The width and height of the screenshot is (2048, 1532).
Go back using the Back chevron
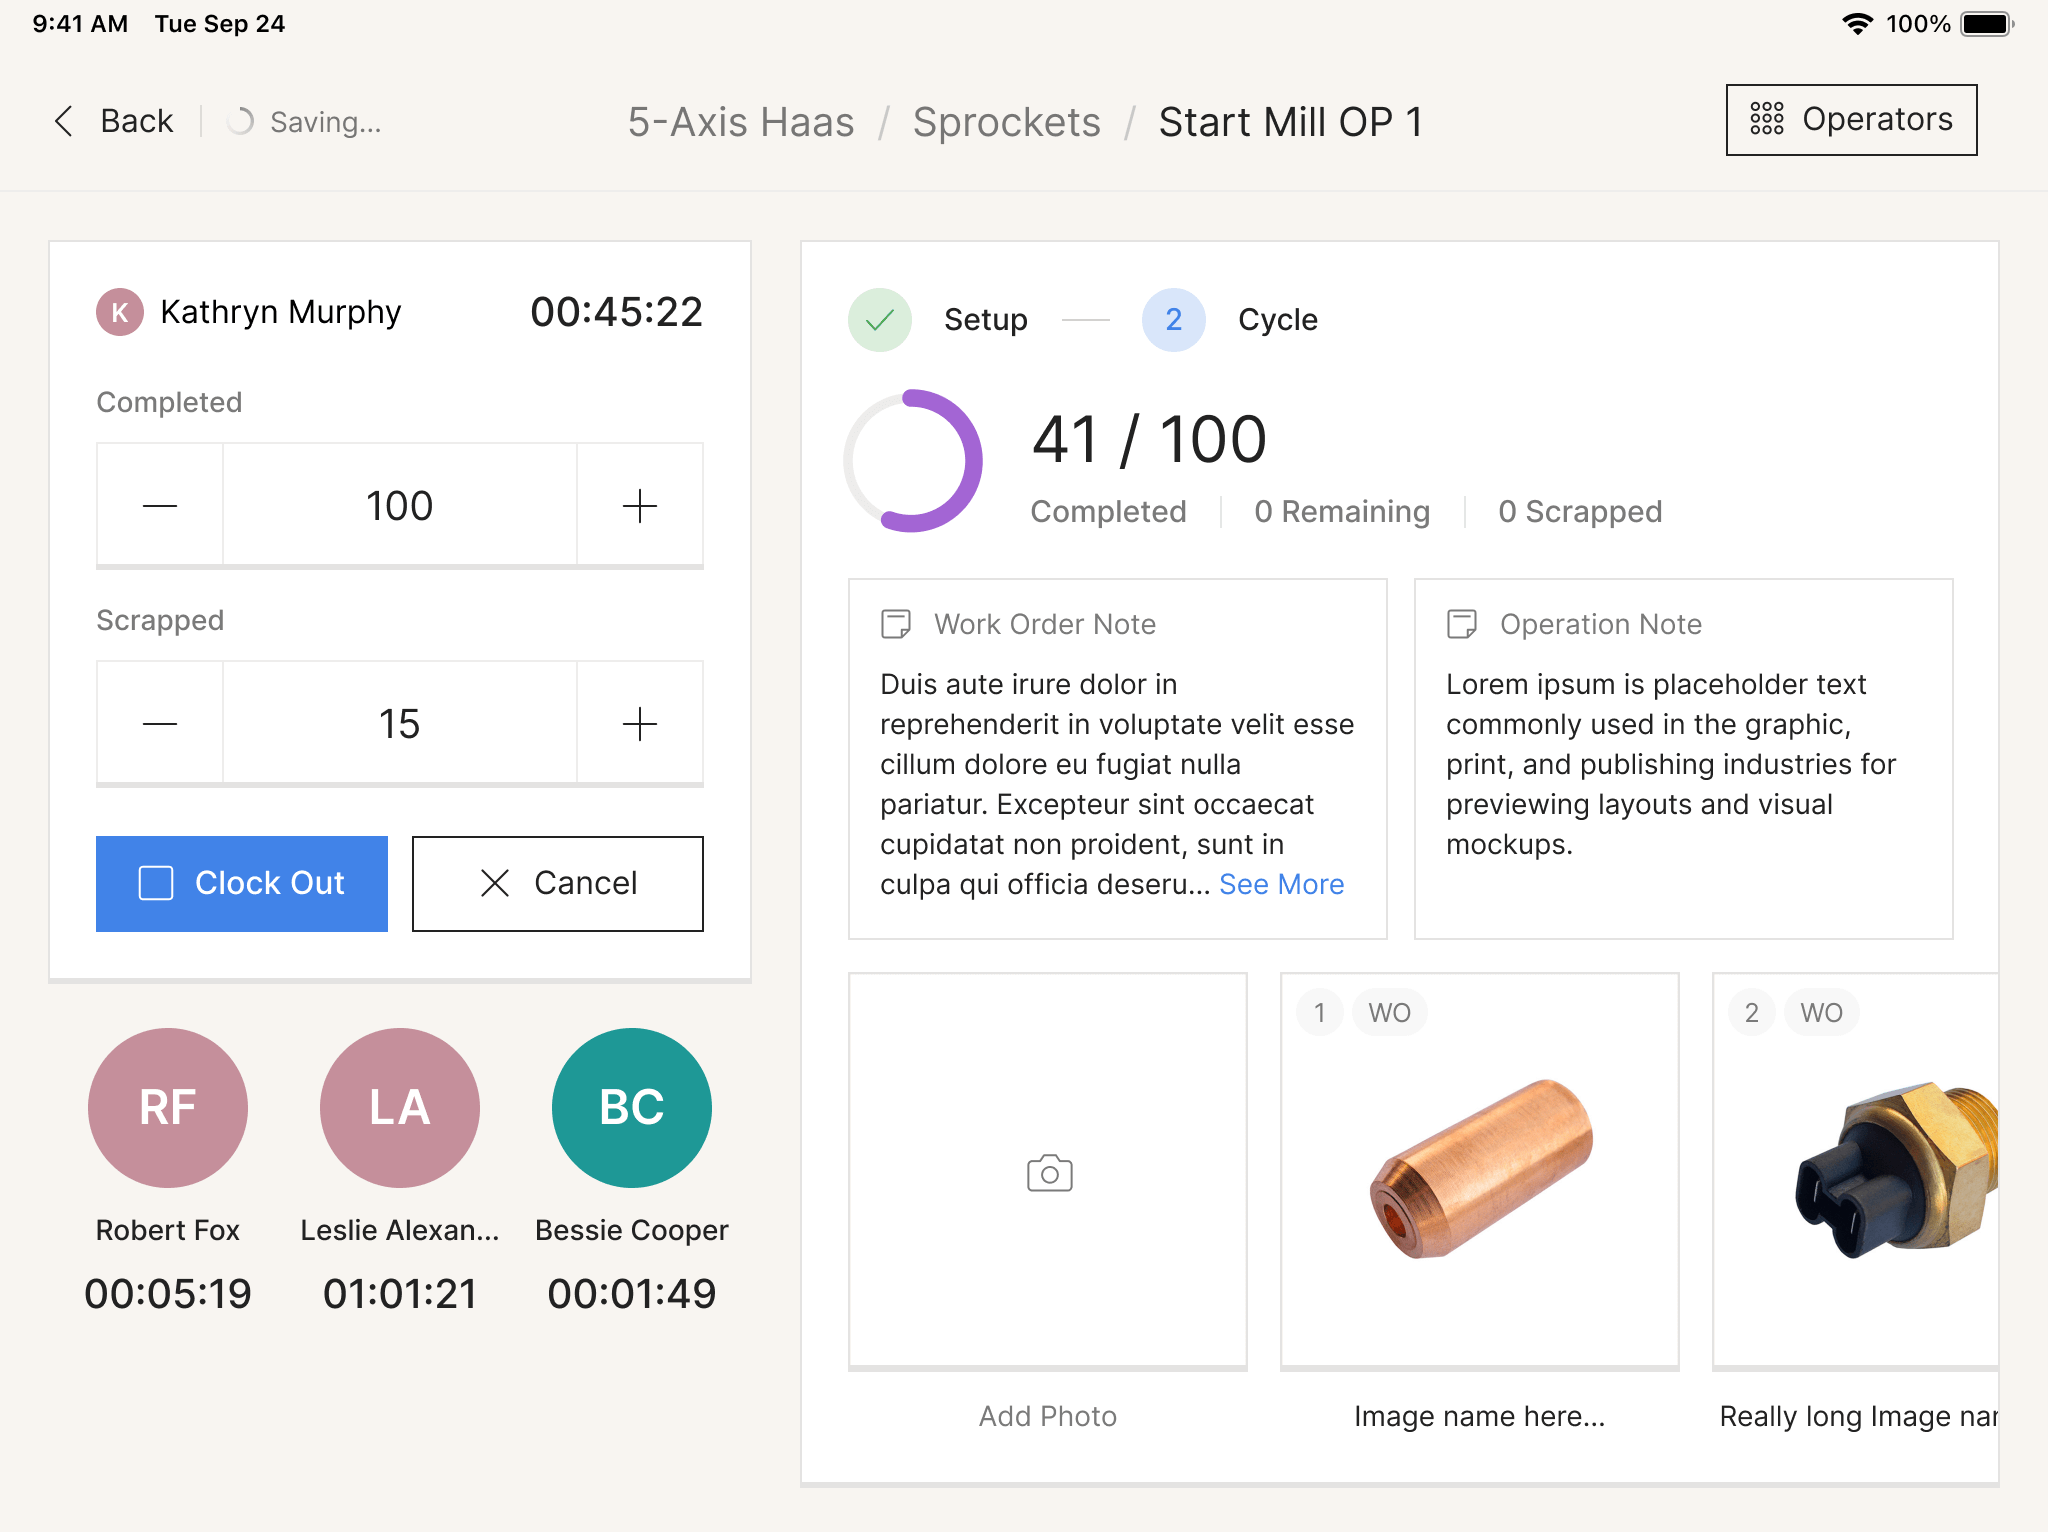64,121
